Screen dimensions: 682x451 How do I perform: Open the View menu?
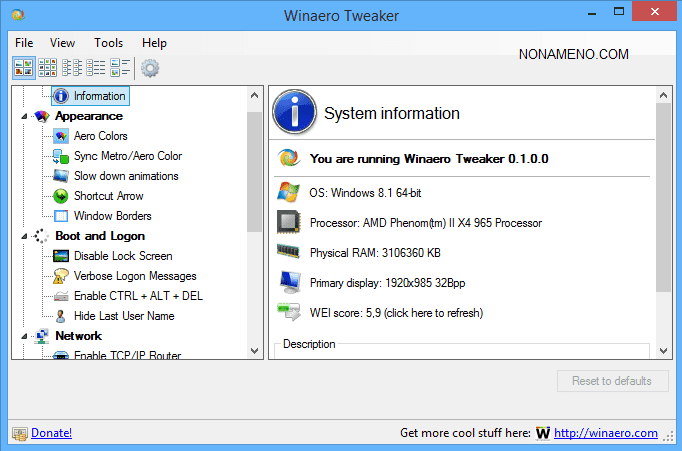[62, 43]
